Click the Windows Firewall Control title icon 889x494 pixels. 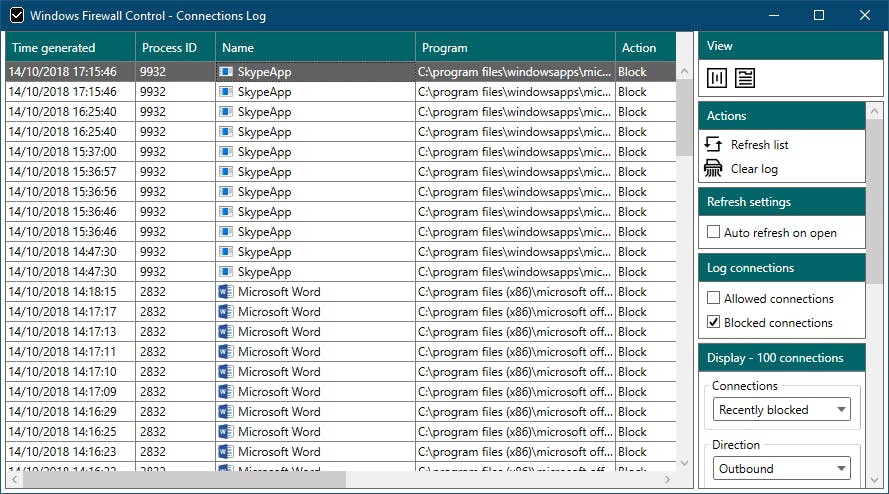point(17,15)
